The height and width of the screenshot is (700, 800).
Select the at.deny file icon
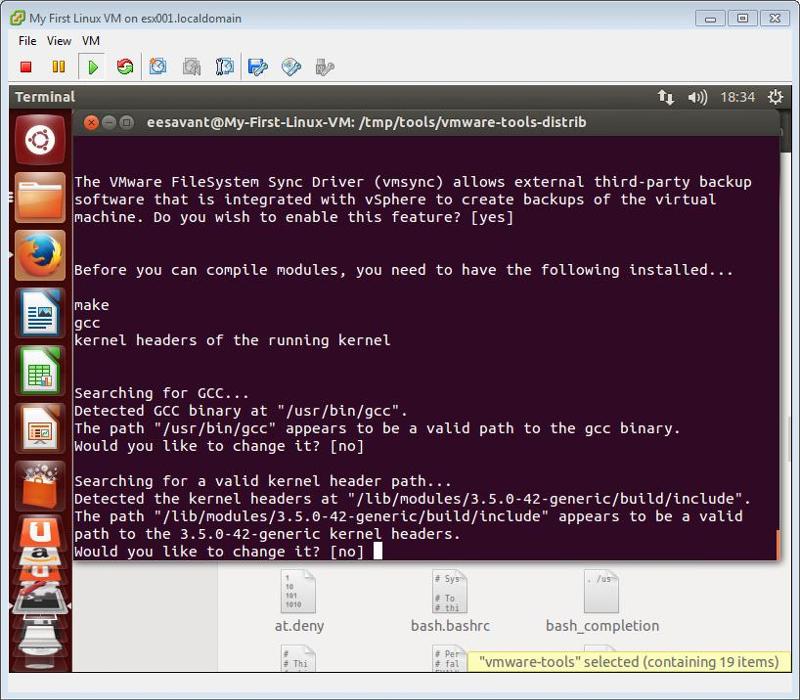pos(299,601)
